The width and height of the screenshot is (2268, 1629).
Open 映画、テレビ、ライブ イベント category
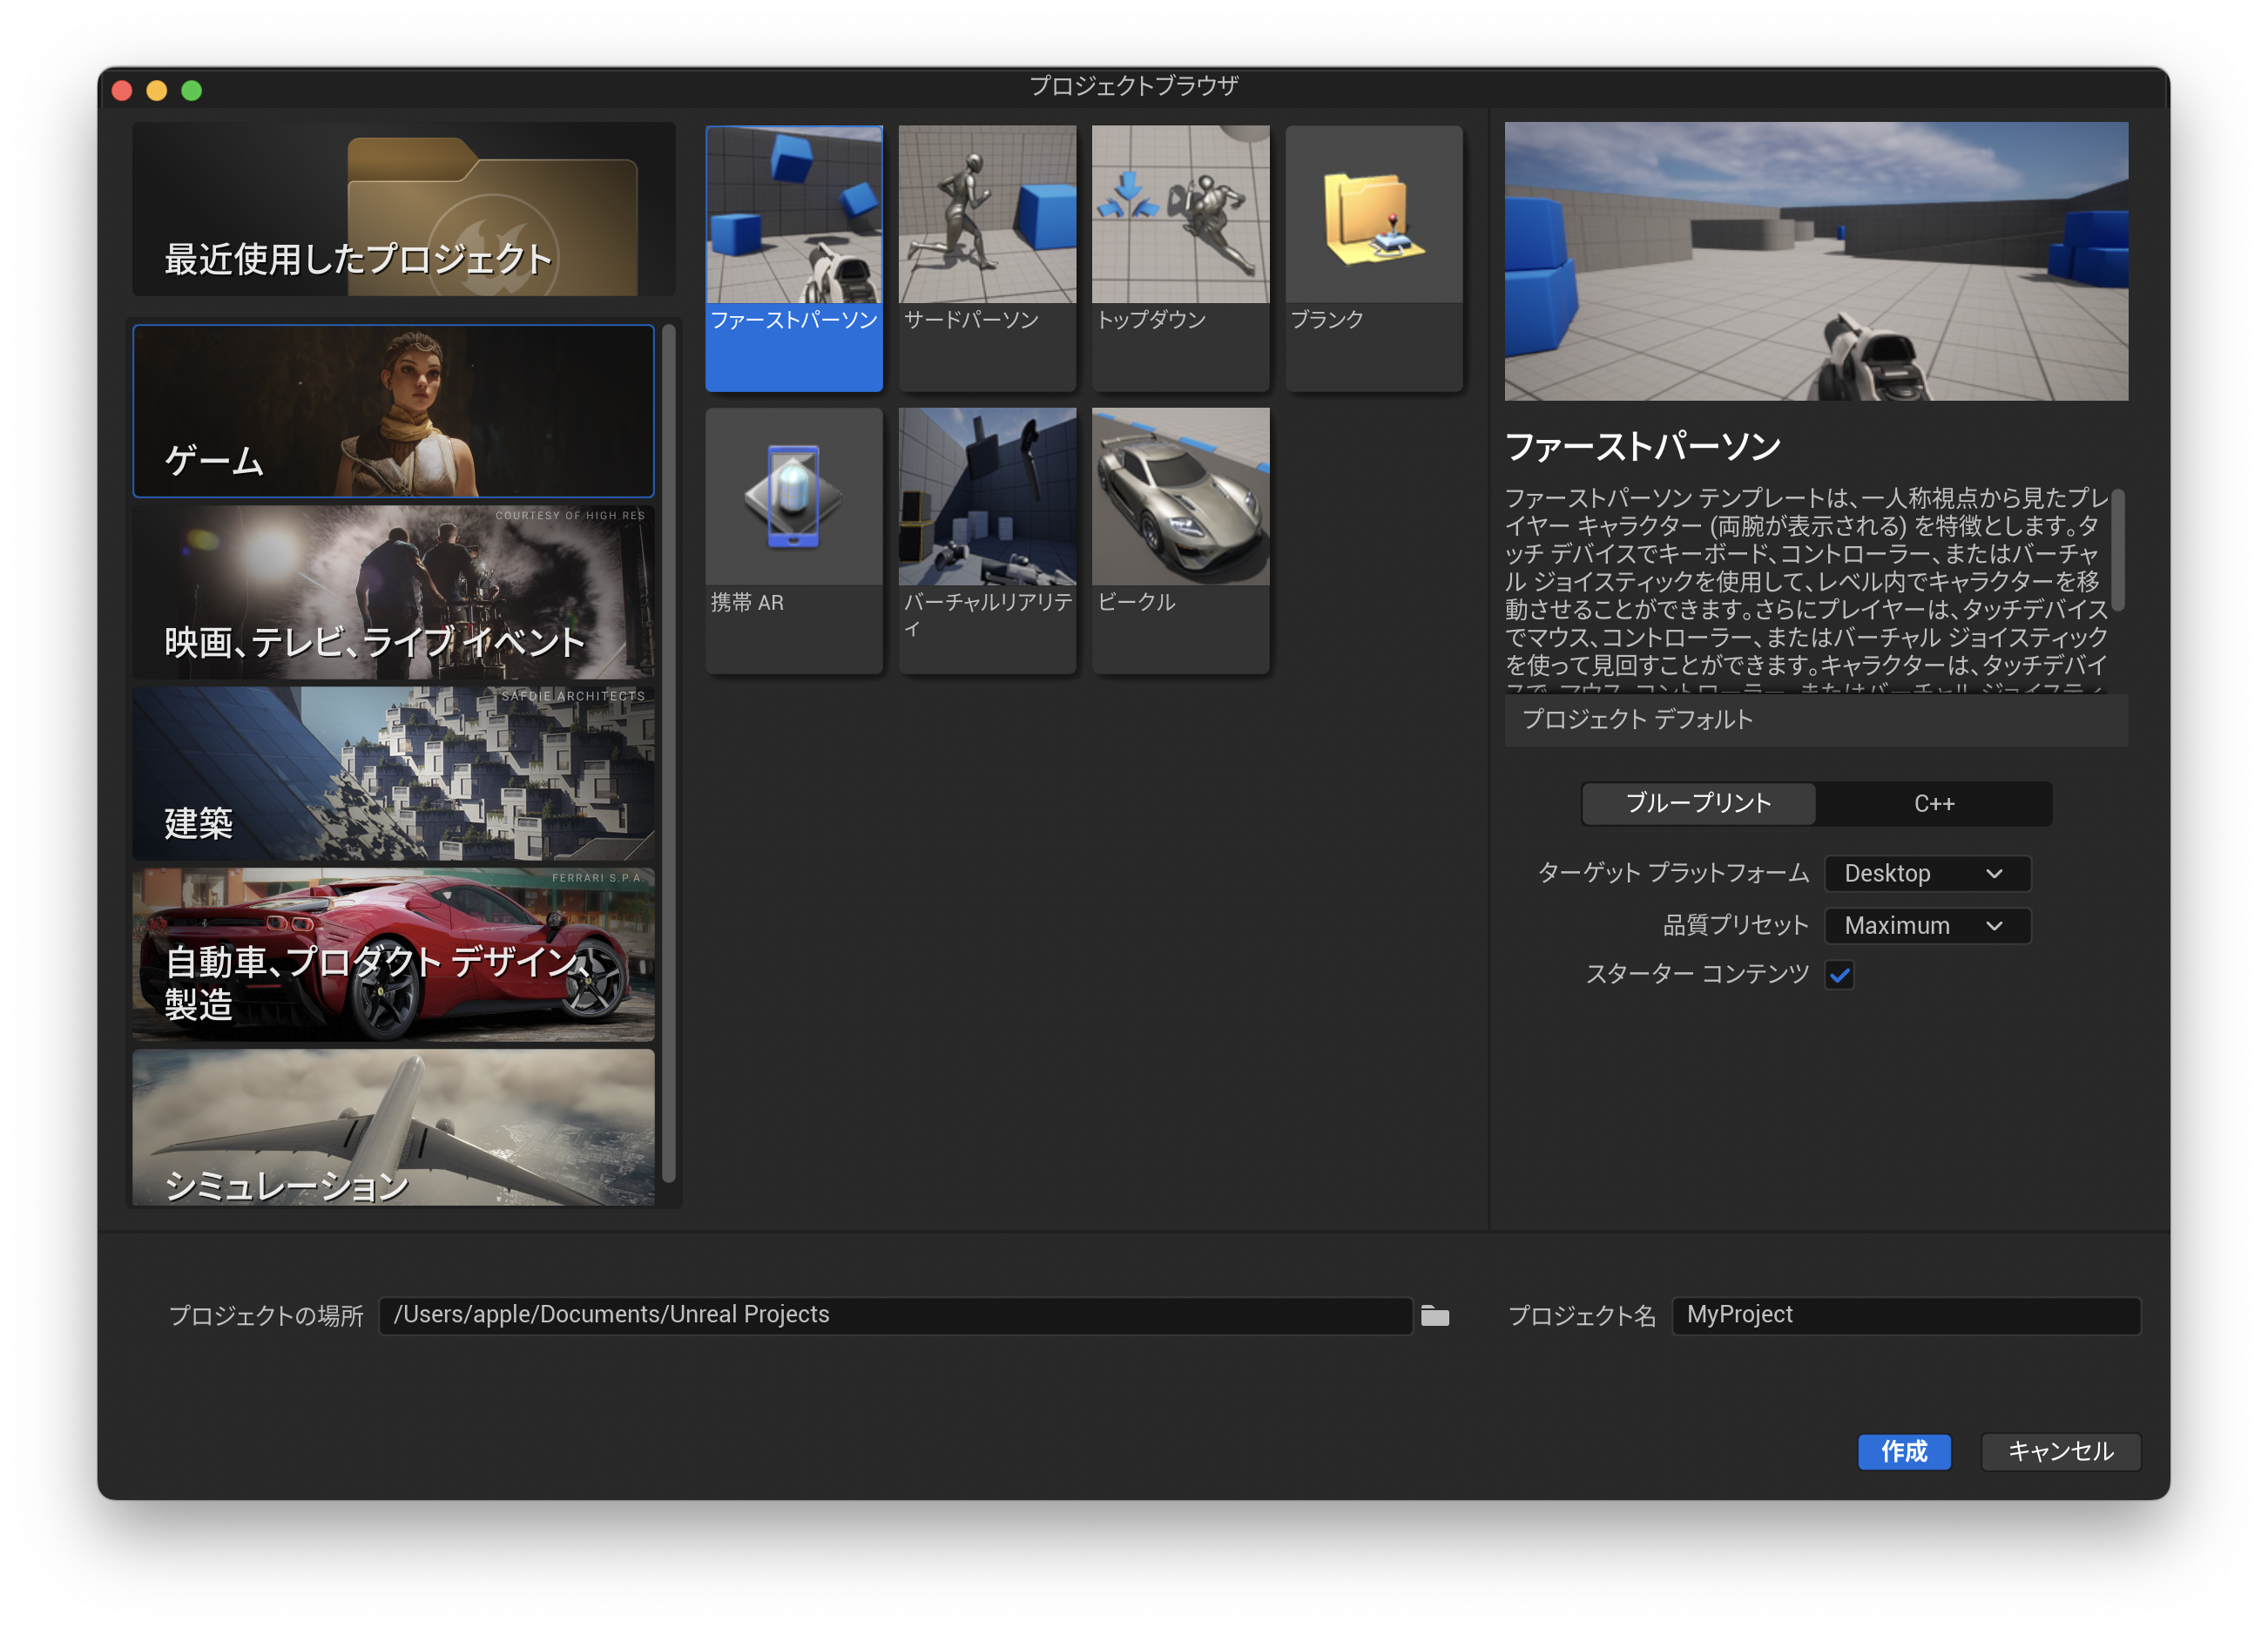click(394, 592)
